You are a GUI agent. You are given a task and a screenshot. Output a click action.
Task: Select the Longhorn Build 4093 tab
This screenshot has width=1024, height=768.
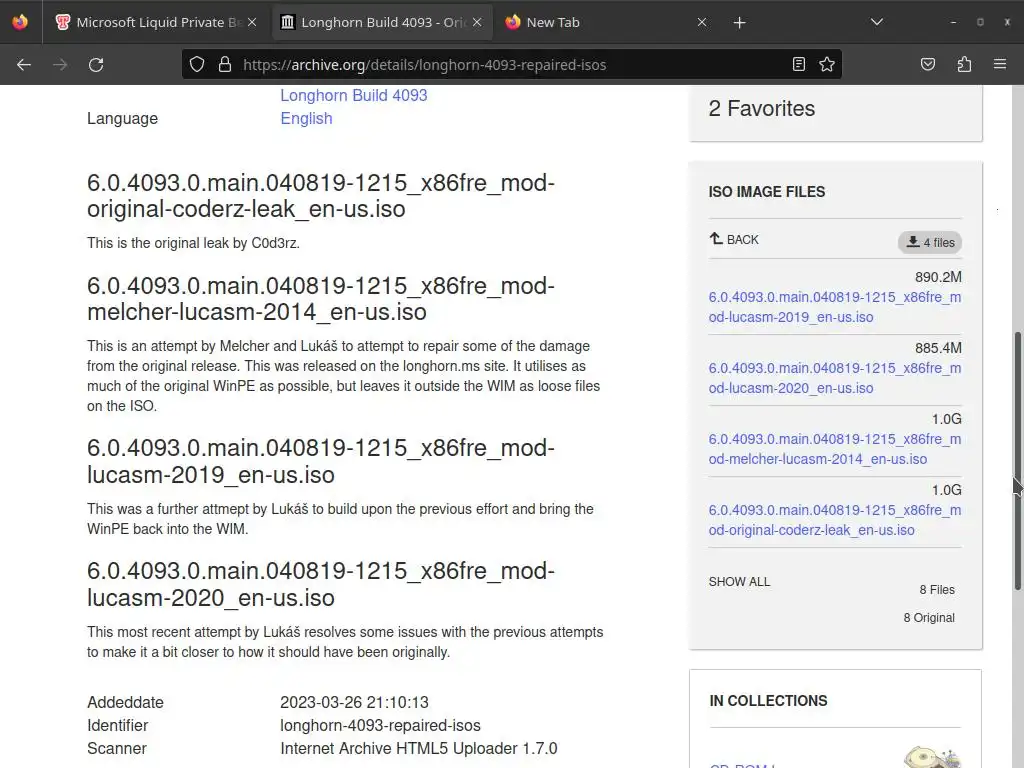(383, 22)
